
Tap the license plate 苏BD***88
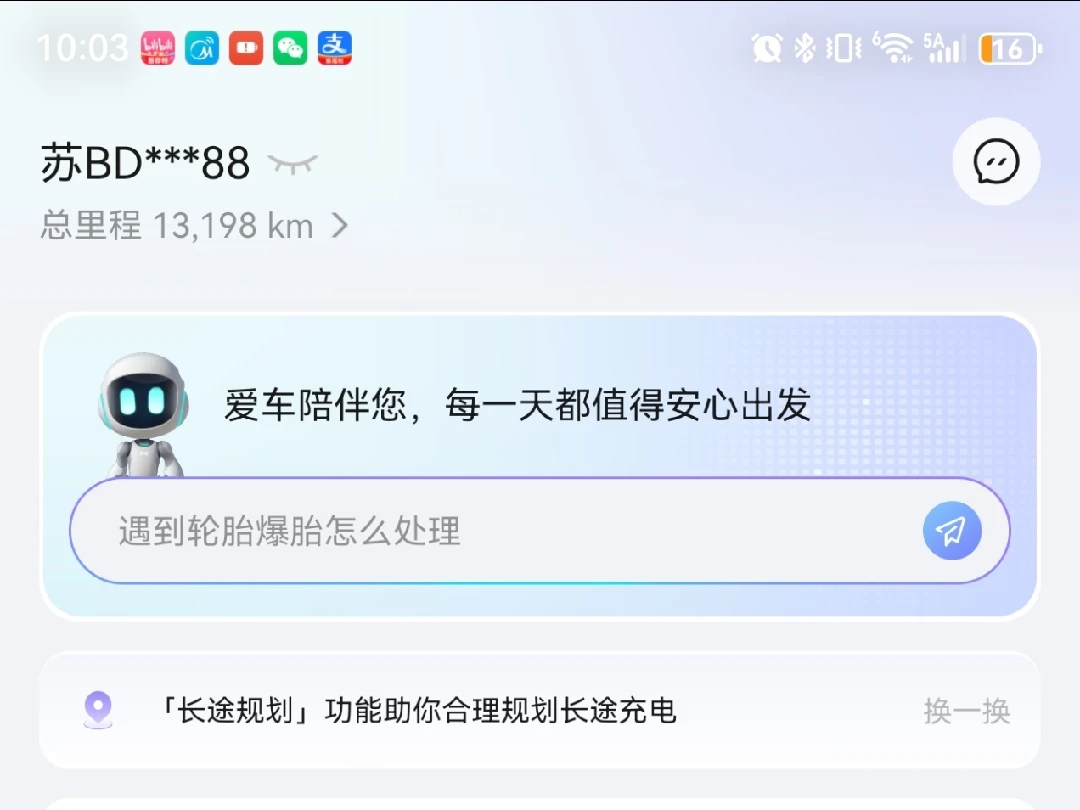pos(145,164)
